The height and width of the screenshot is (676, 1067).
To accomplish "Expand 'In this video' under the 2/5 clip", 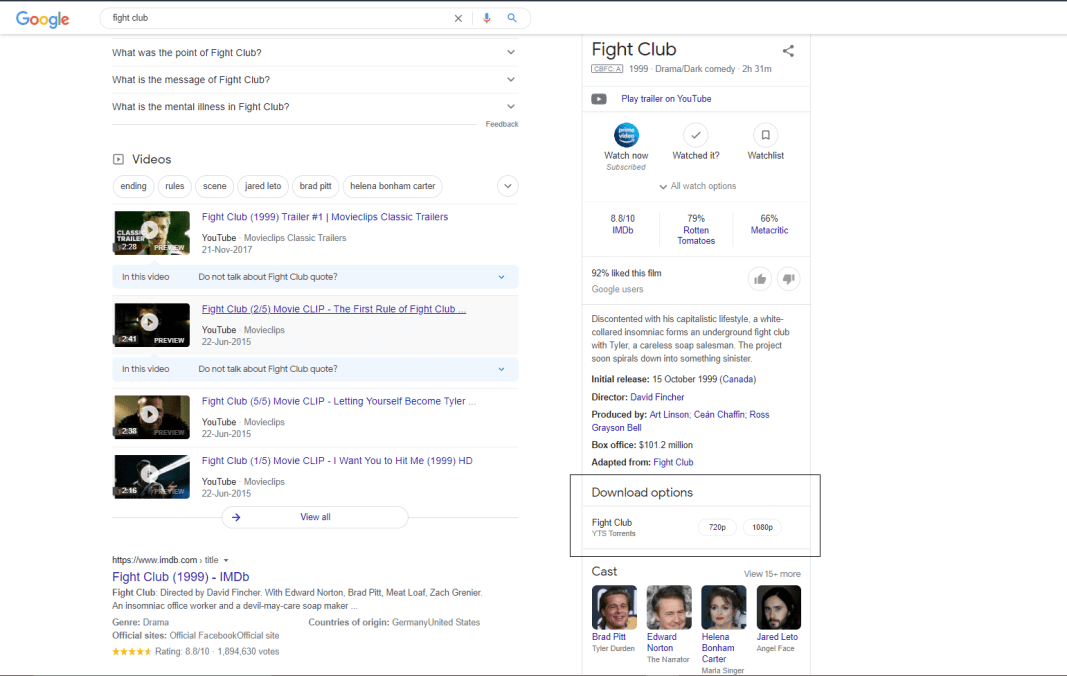I will pyautogui.click(x=315, y=369).
